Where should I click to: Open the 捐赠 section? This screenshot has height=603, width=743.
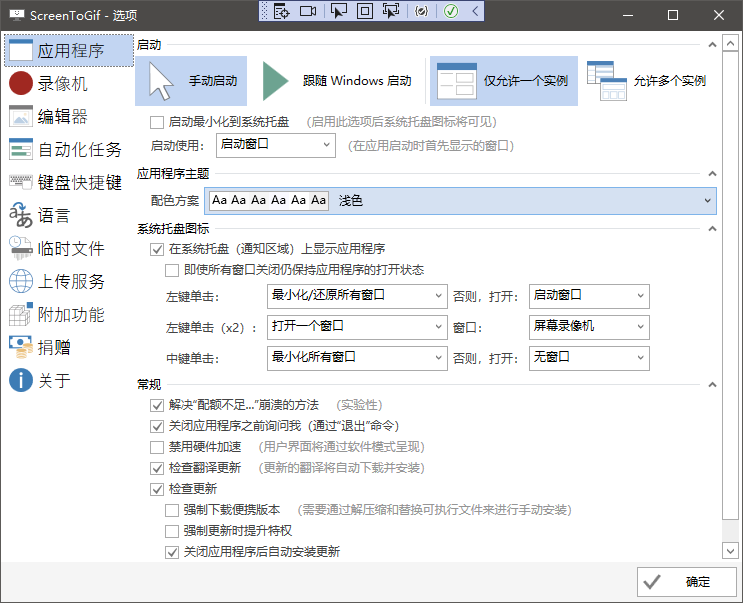click(x=70, y=347)
